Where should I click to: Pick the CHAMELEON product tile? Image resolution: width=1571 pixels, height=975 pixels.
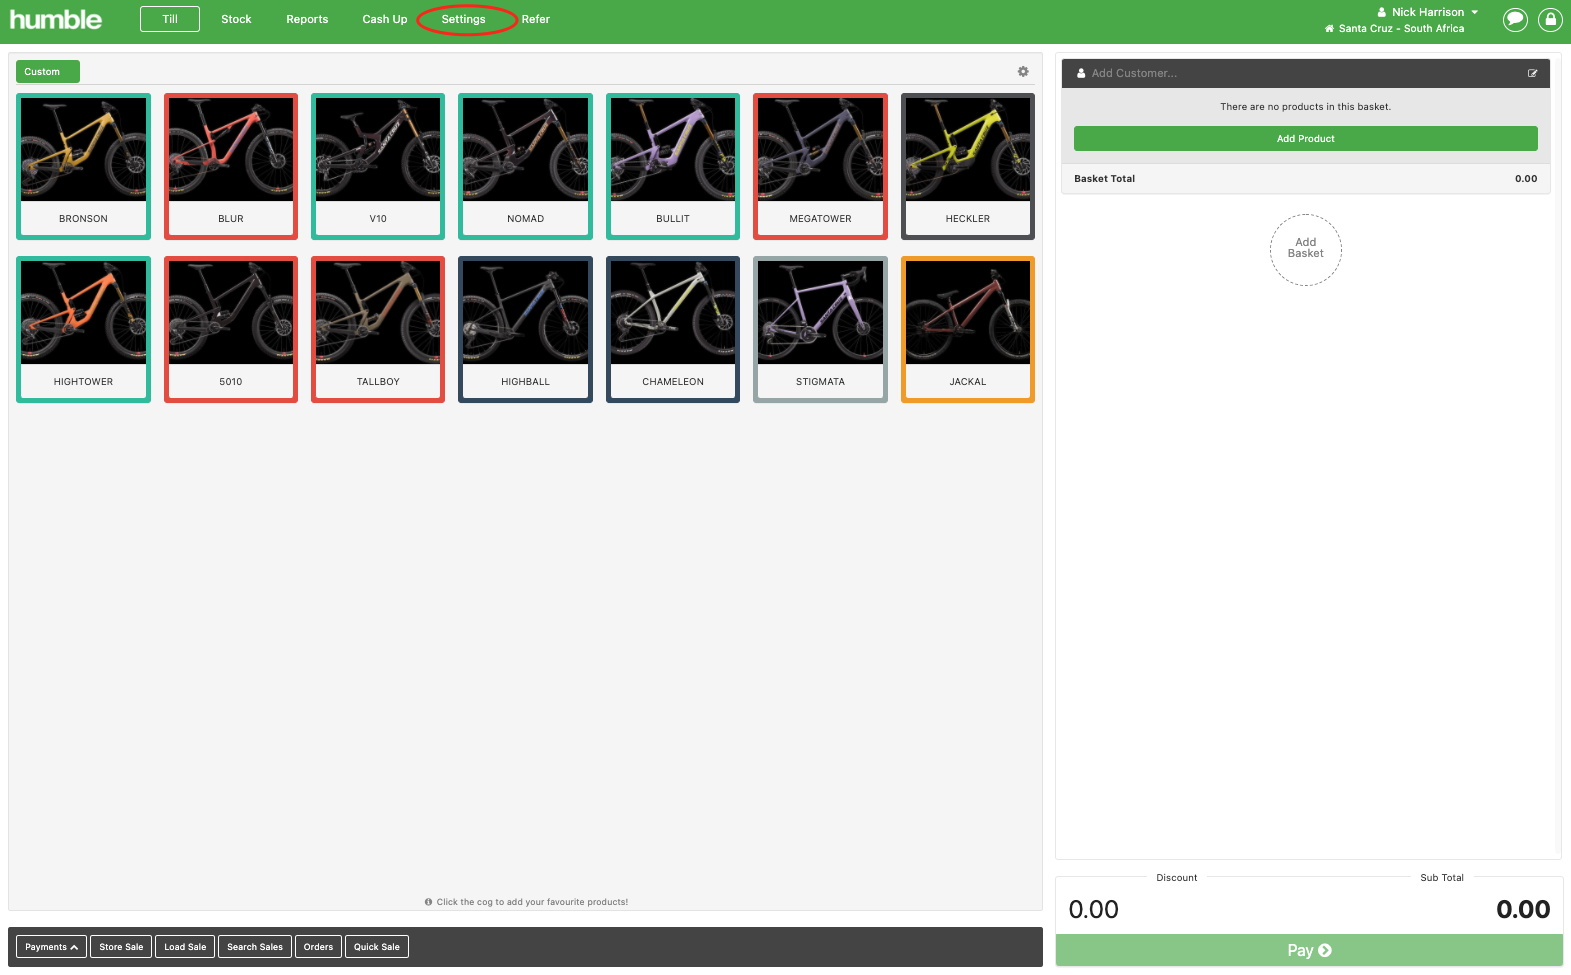click(673, 330)
